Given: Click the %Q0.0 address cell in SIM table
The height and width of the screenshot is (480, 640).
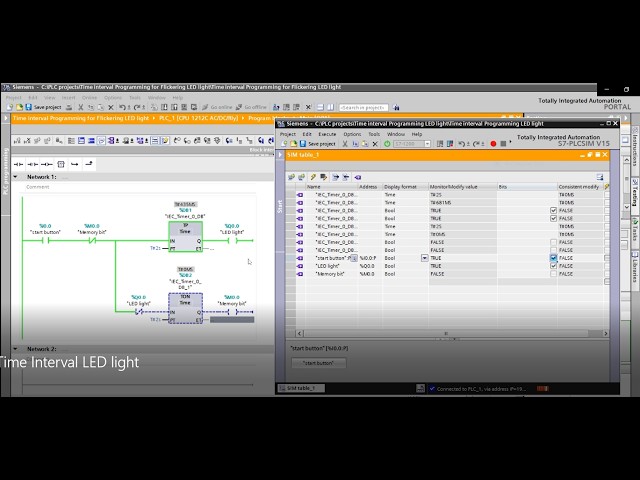Looking at the screenshot, I should pos(370,266).
